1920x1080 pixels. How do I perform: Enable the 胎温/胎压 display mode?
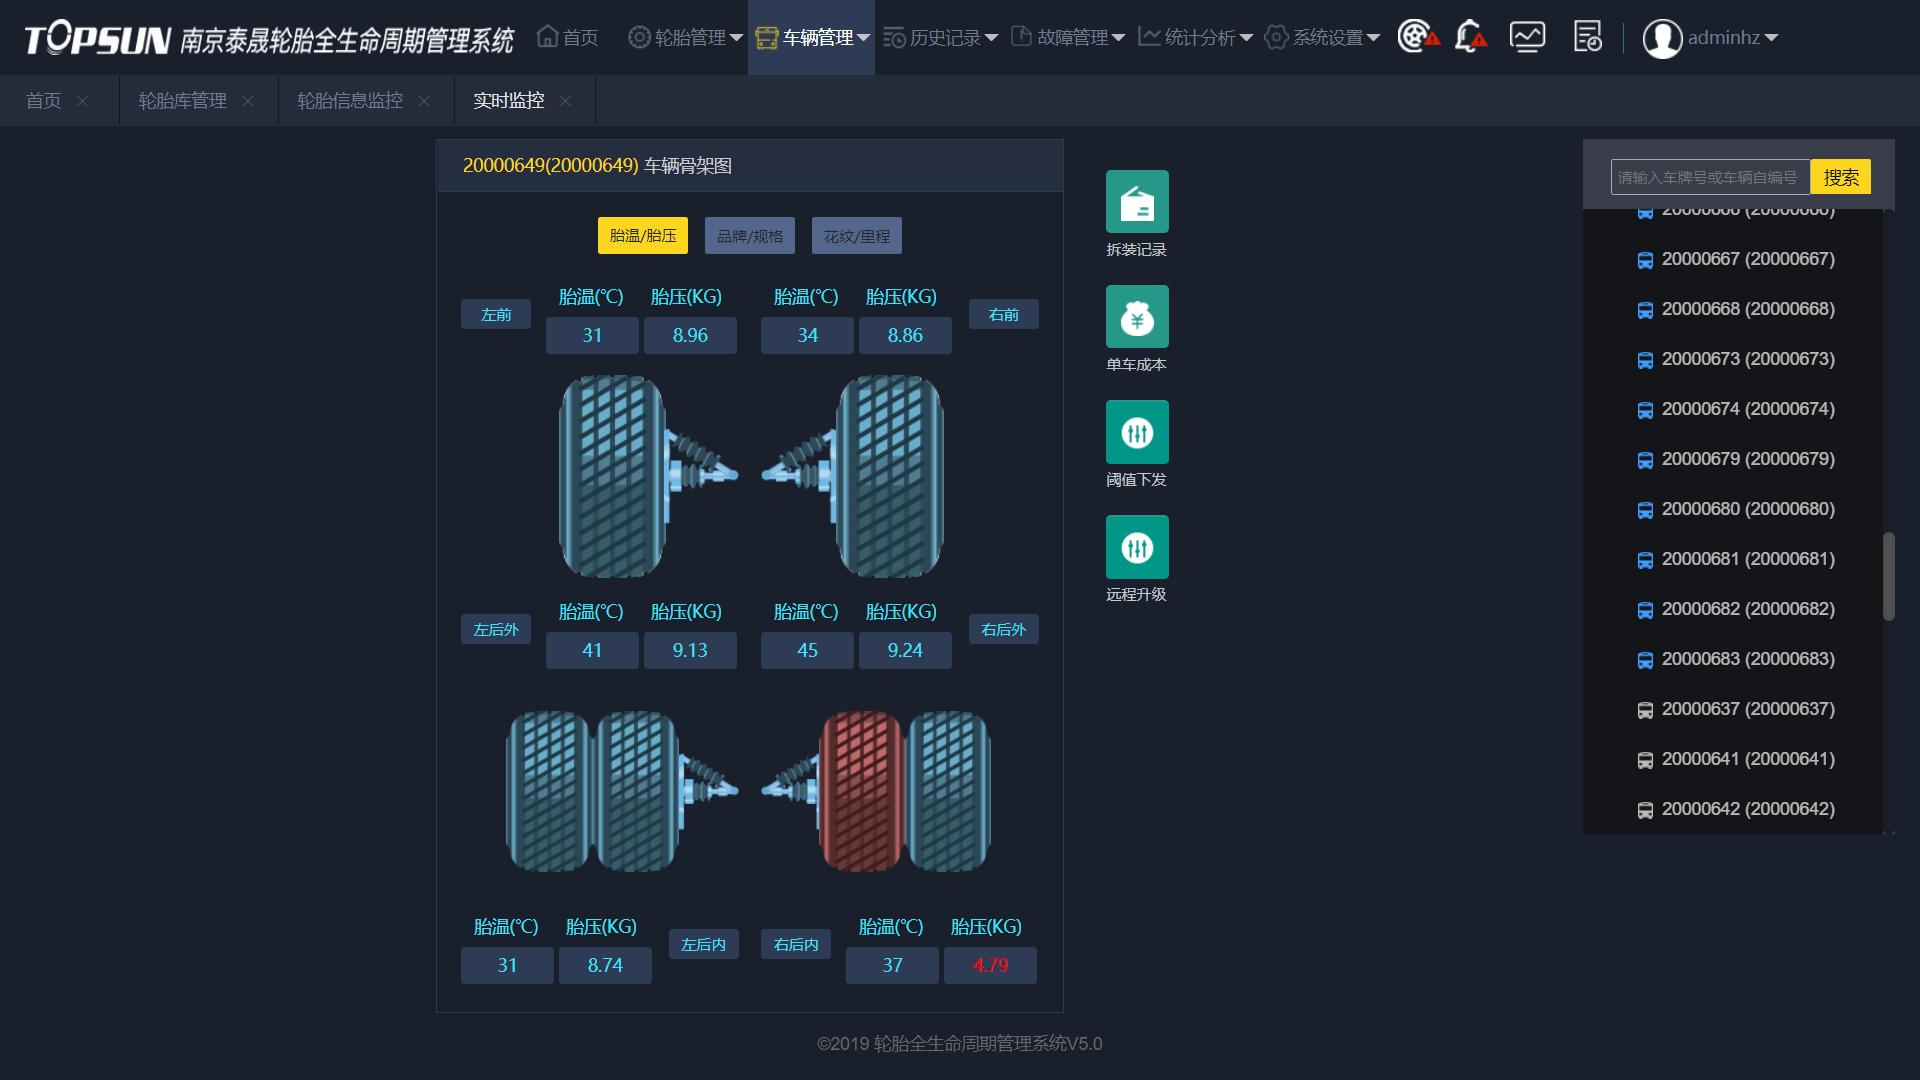tap(642, 236)
